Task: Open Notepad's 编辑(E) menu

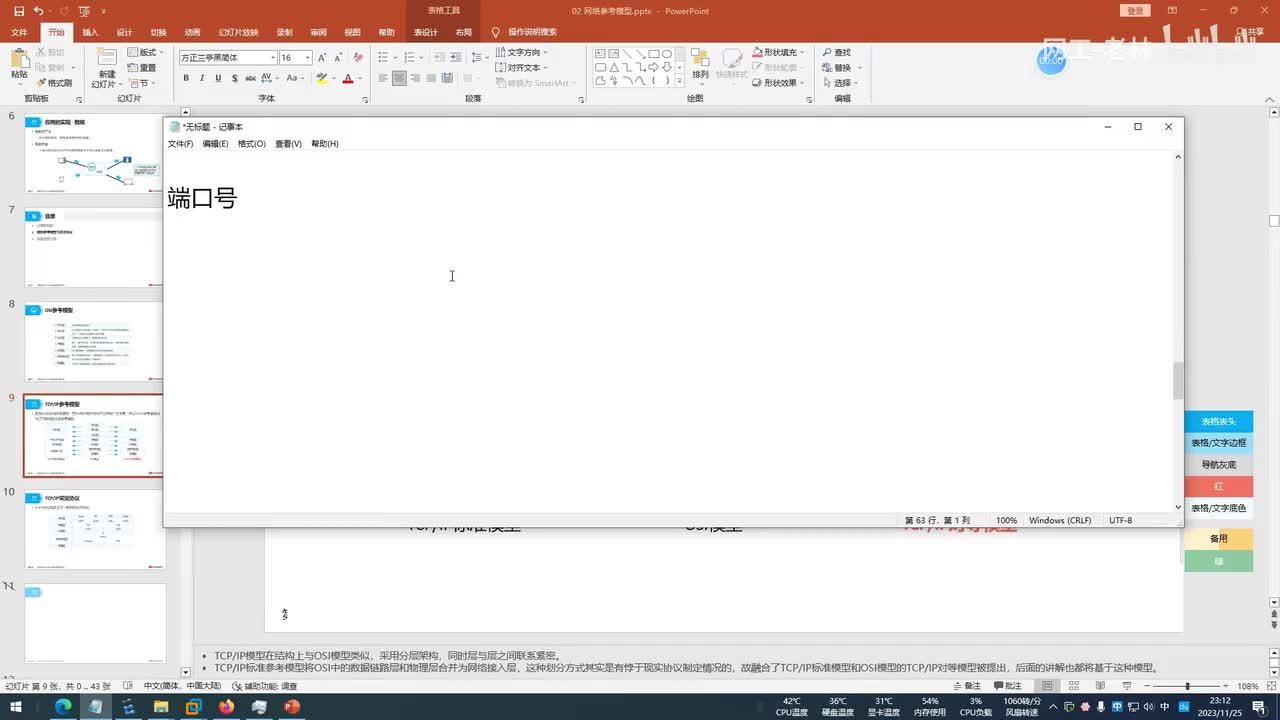Action: click(215, 144)
